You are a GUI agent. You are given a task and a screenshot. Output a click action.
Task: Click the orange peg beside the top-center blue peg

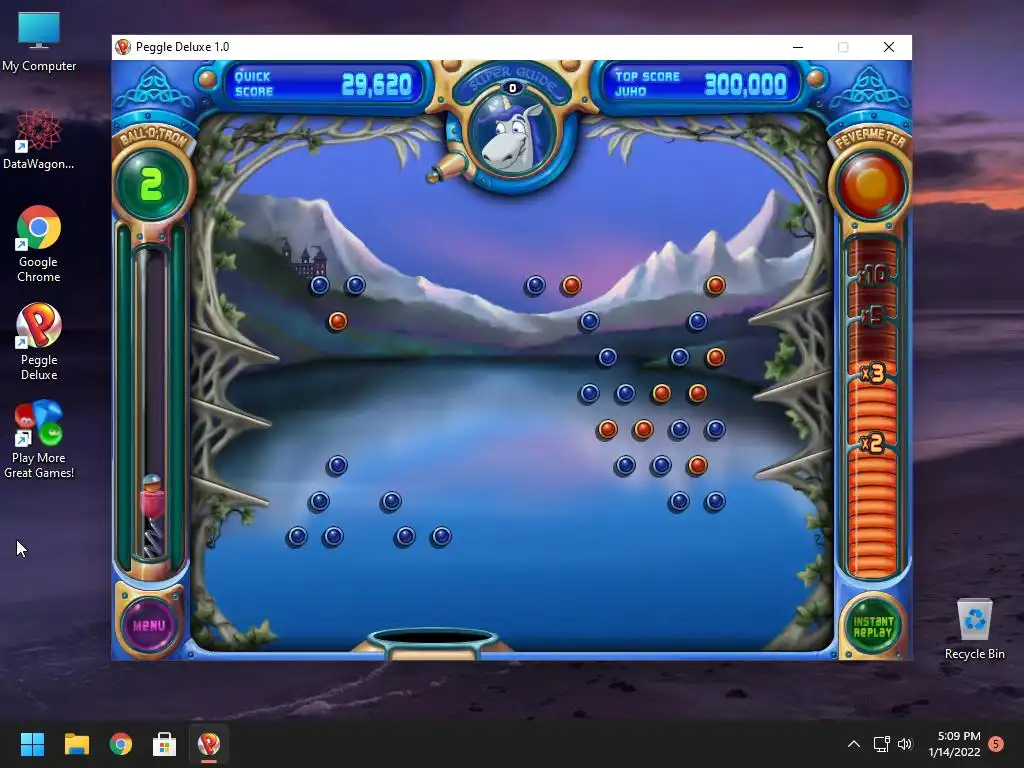(571, 285)
